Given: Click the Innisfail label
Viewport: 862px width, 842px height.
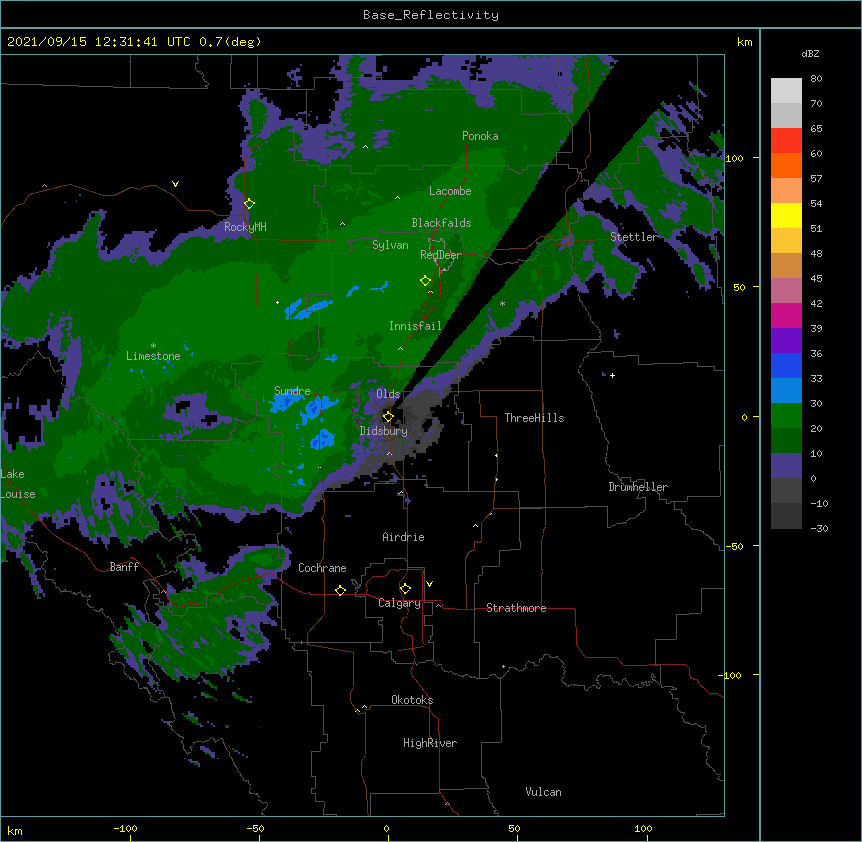Looking at the screenshot, I should coord(415,326).
